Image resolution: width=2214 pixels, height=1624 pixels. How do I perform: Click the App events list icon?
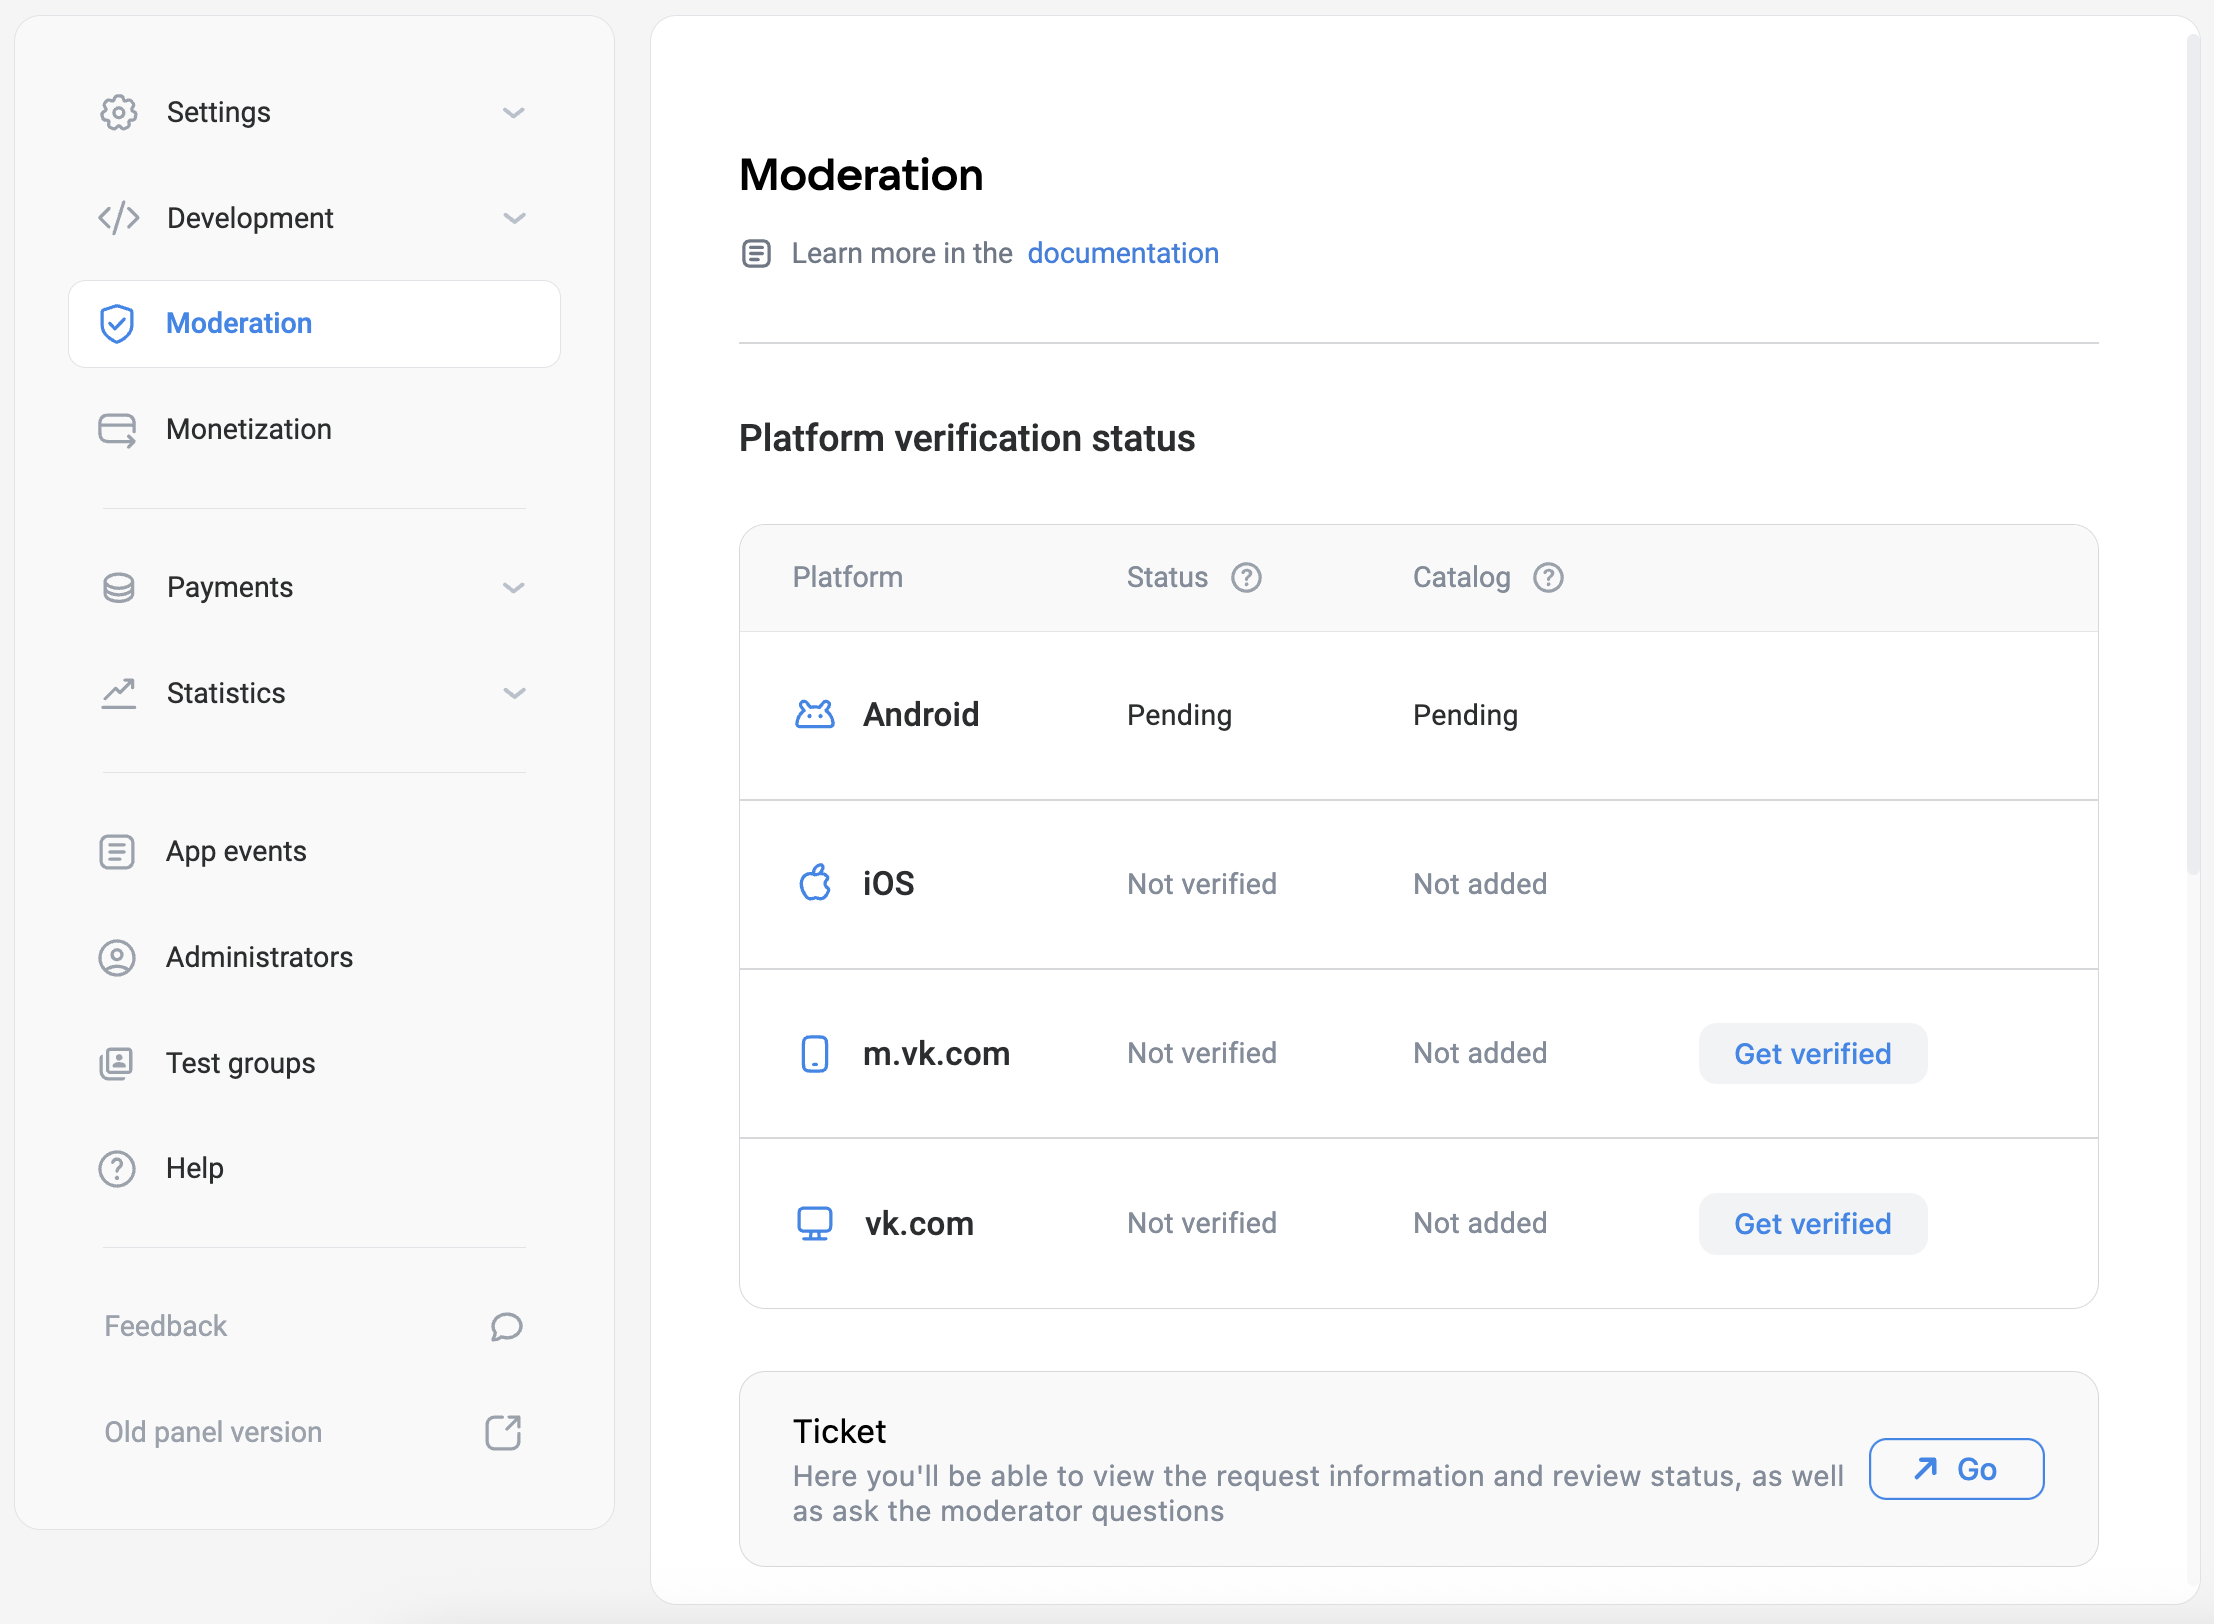click(x=117, y=852)
